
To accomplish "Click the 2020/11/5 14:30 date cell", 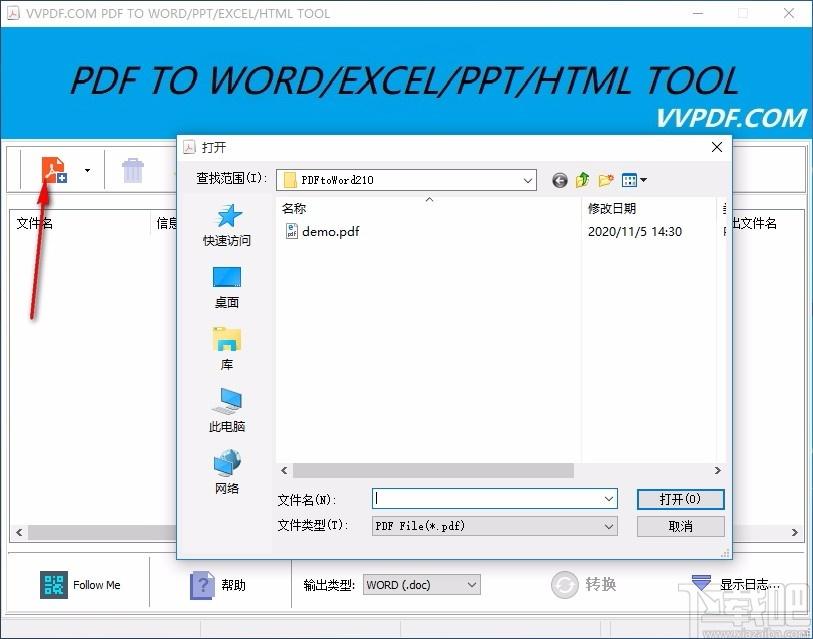I will [x=635, y=232].
